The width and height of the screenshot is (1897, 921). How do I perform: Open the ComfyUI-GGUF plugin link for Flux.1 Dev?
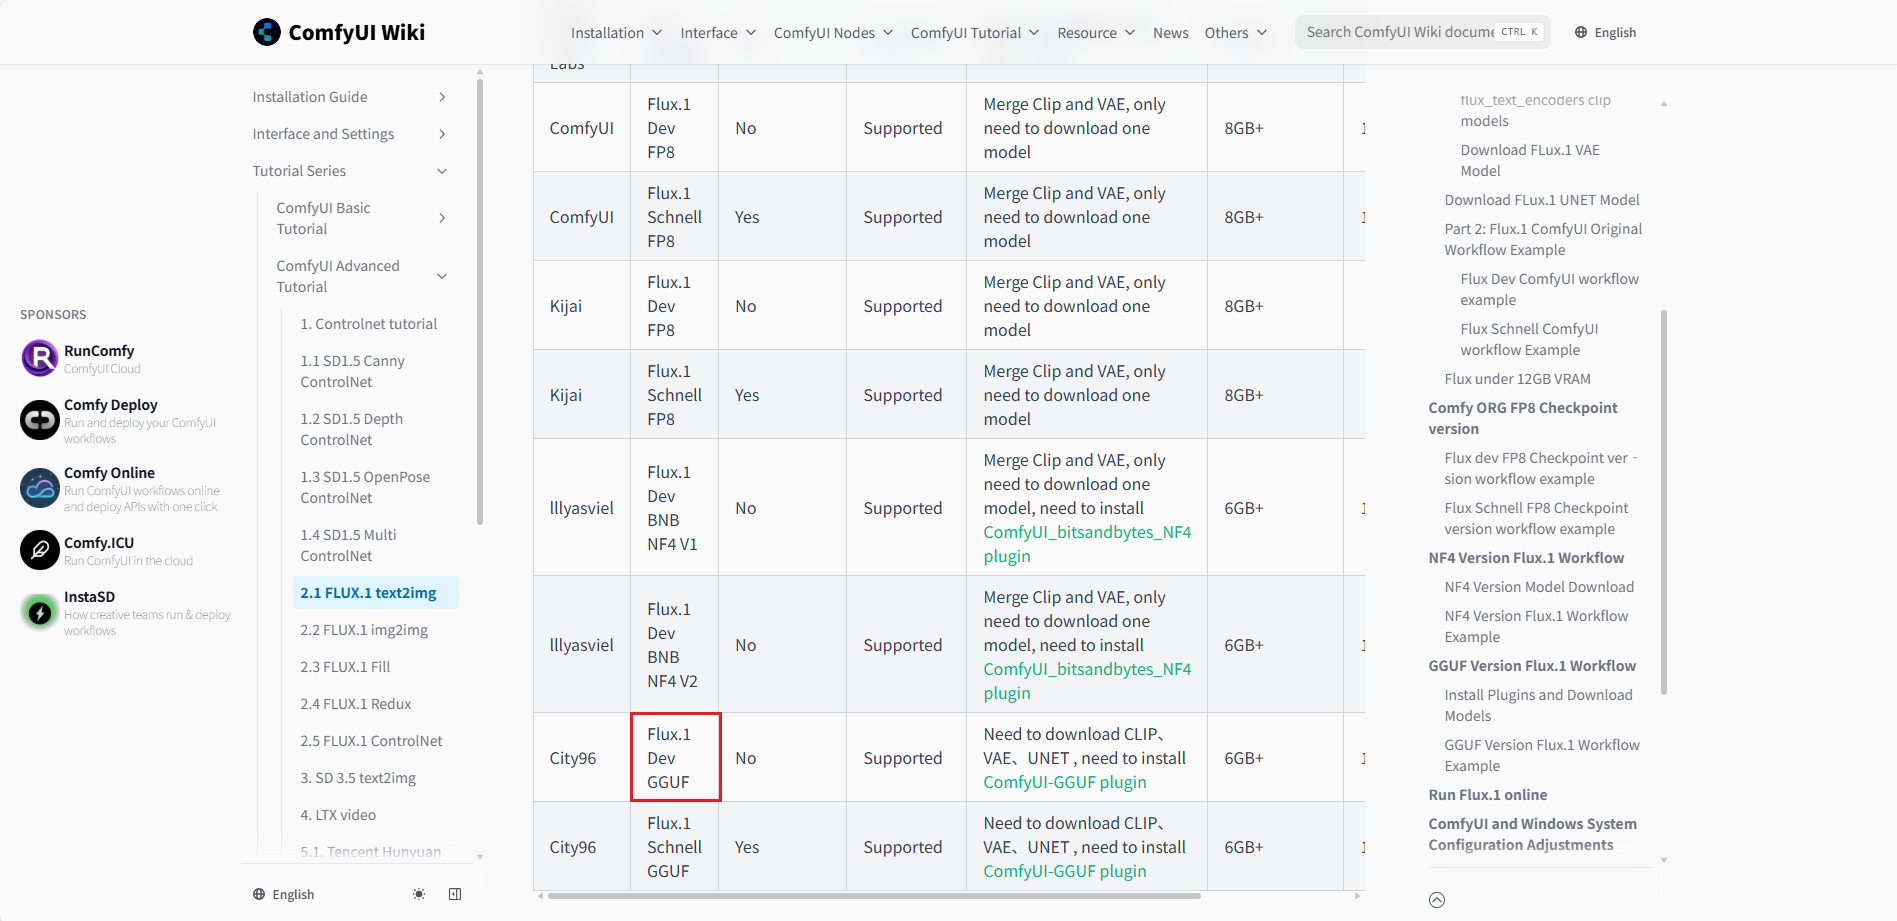1064,782
